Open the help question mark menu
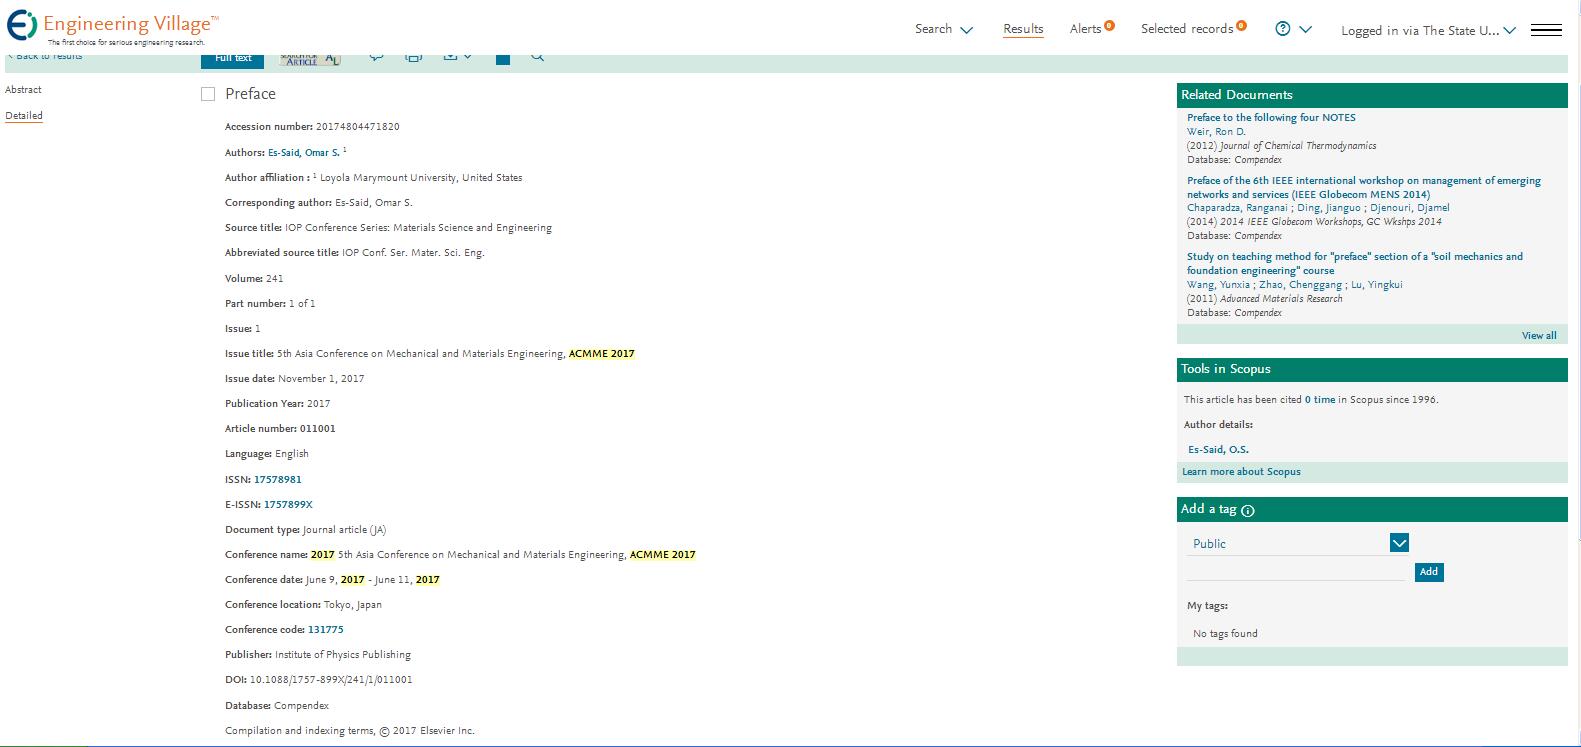 tap(1283, 29)
